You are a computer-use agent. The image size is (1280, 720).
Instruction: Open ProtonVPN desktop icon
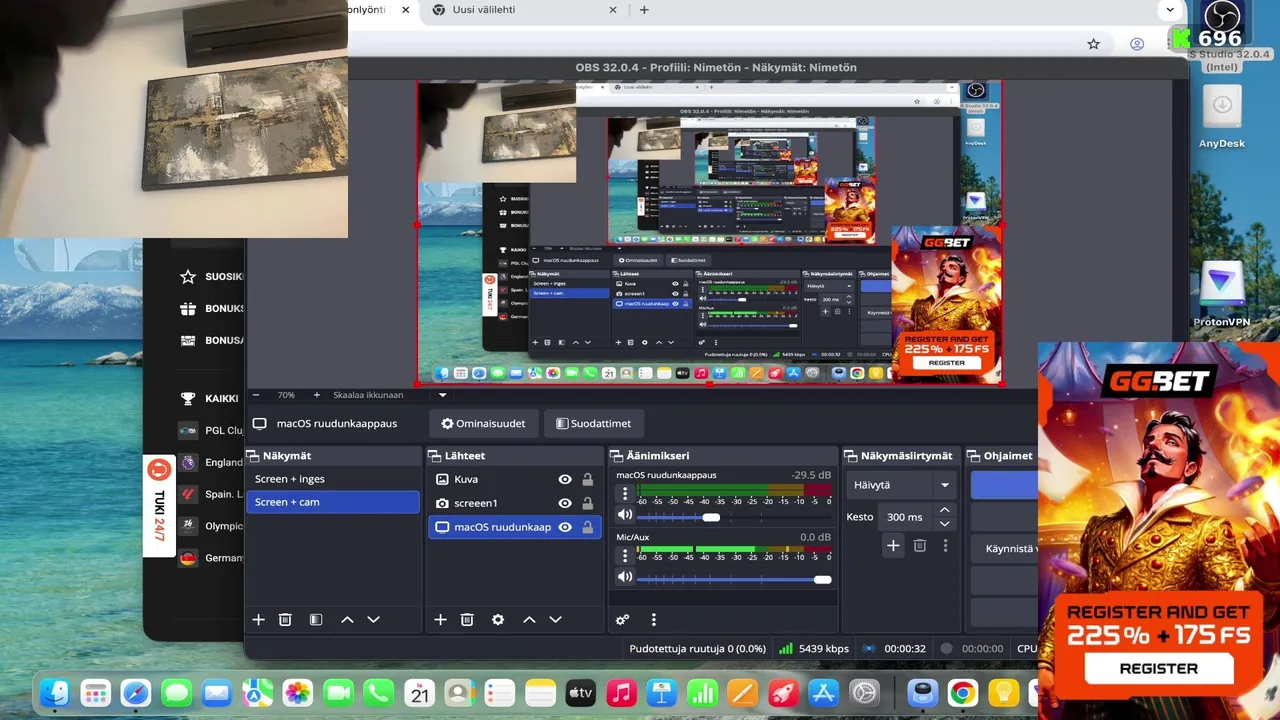tap(1221, 295)
